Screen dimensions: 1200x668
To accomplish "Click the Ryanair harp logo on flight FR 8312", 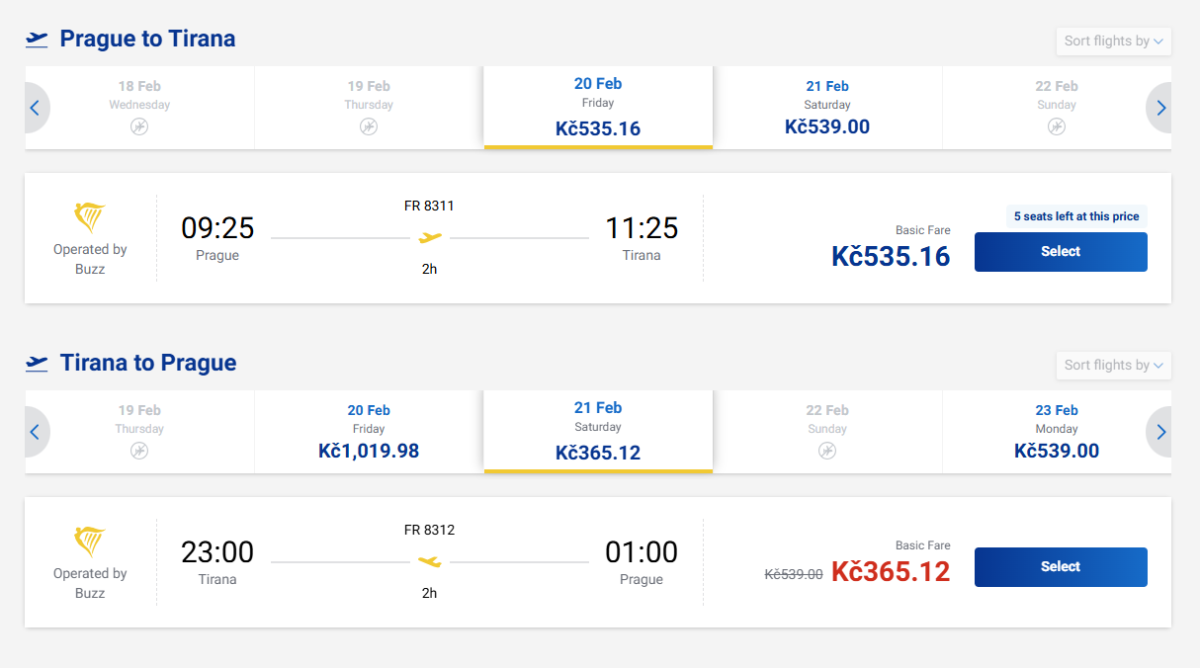I will [90, 541].
